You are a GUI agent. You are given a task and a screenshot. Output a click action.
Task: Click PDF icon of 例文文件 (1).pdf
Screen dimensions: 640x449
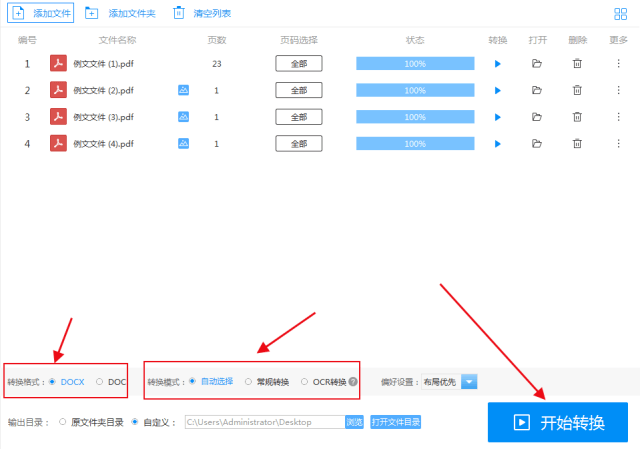(58, 64)
